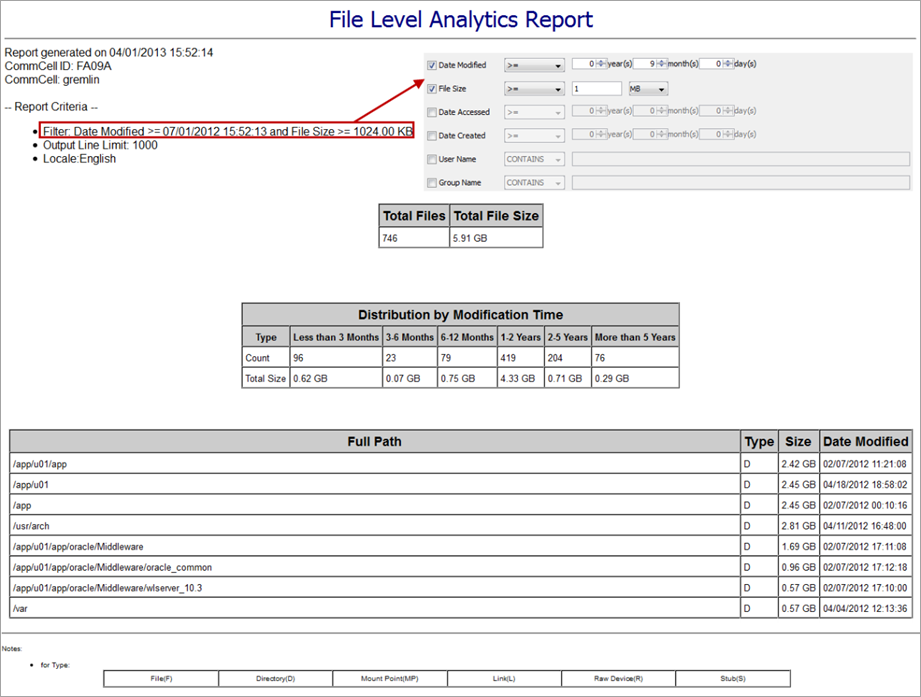This screenshot has width=921, height=697.
Task: Click the Size column header
Action: [797, 441]
